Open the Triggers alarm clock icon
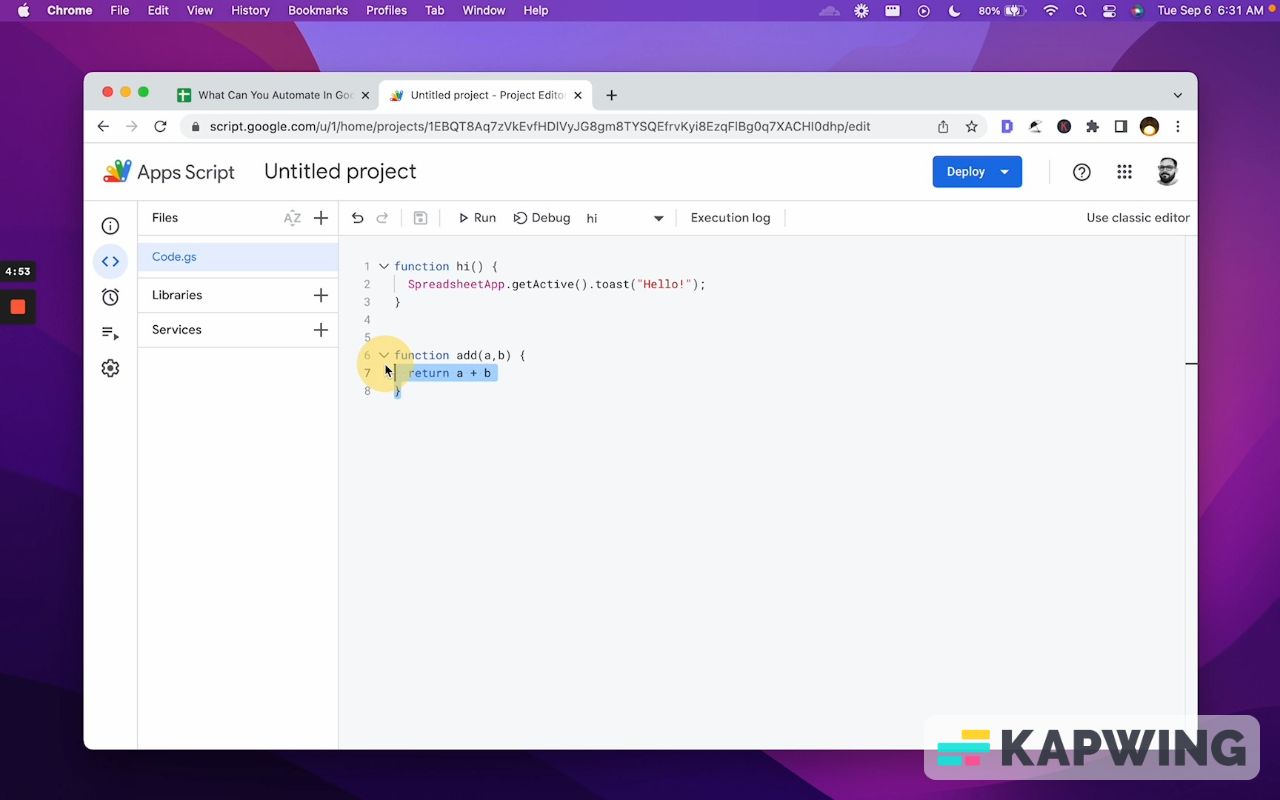1280x800 pixels. click(110, 297)
